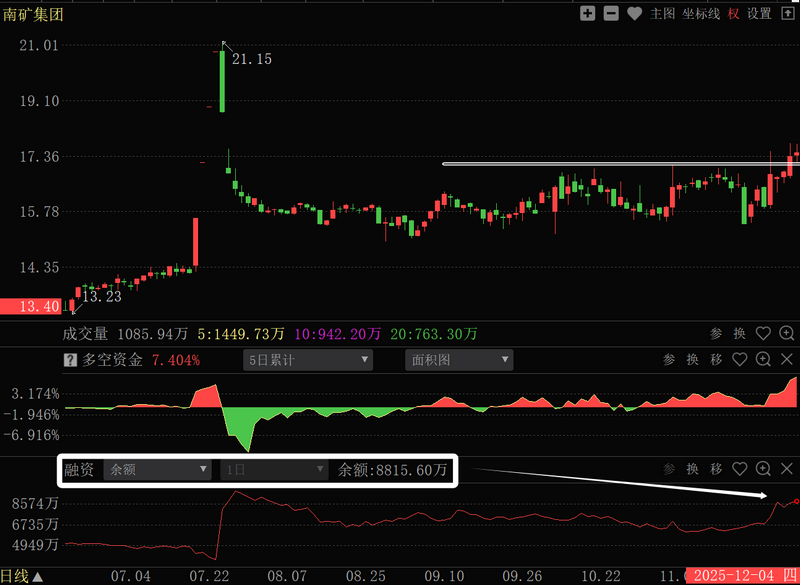
Task: Click magnifier icon in the 融资 panel
Action: click(x=763, y=468)
